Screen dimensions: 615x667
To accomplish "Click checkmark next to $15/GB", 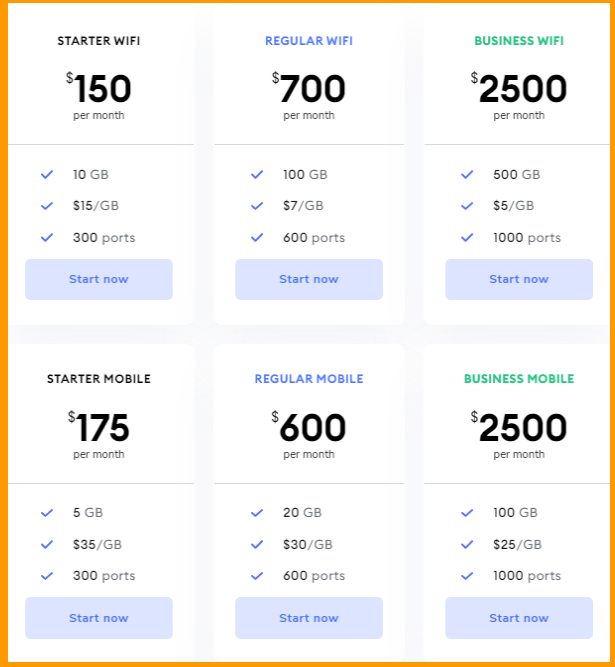I will pos(47,206).
